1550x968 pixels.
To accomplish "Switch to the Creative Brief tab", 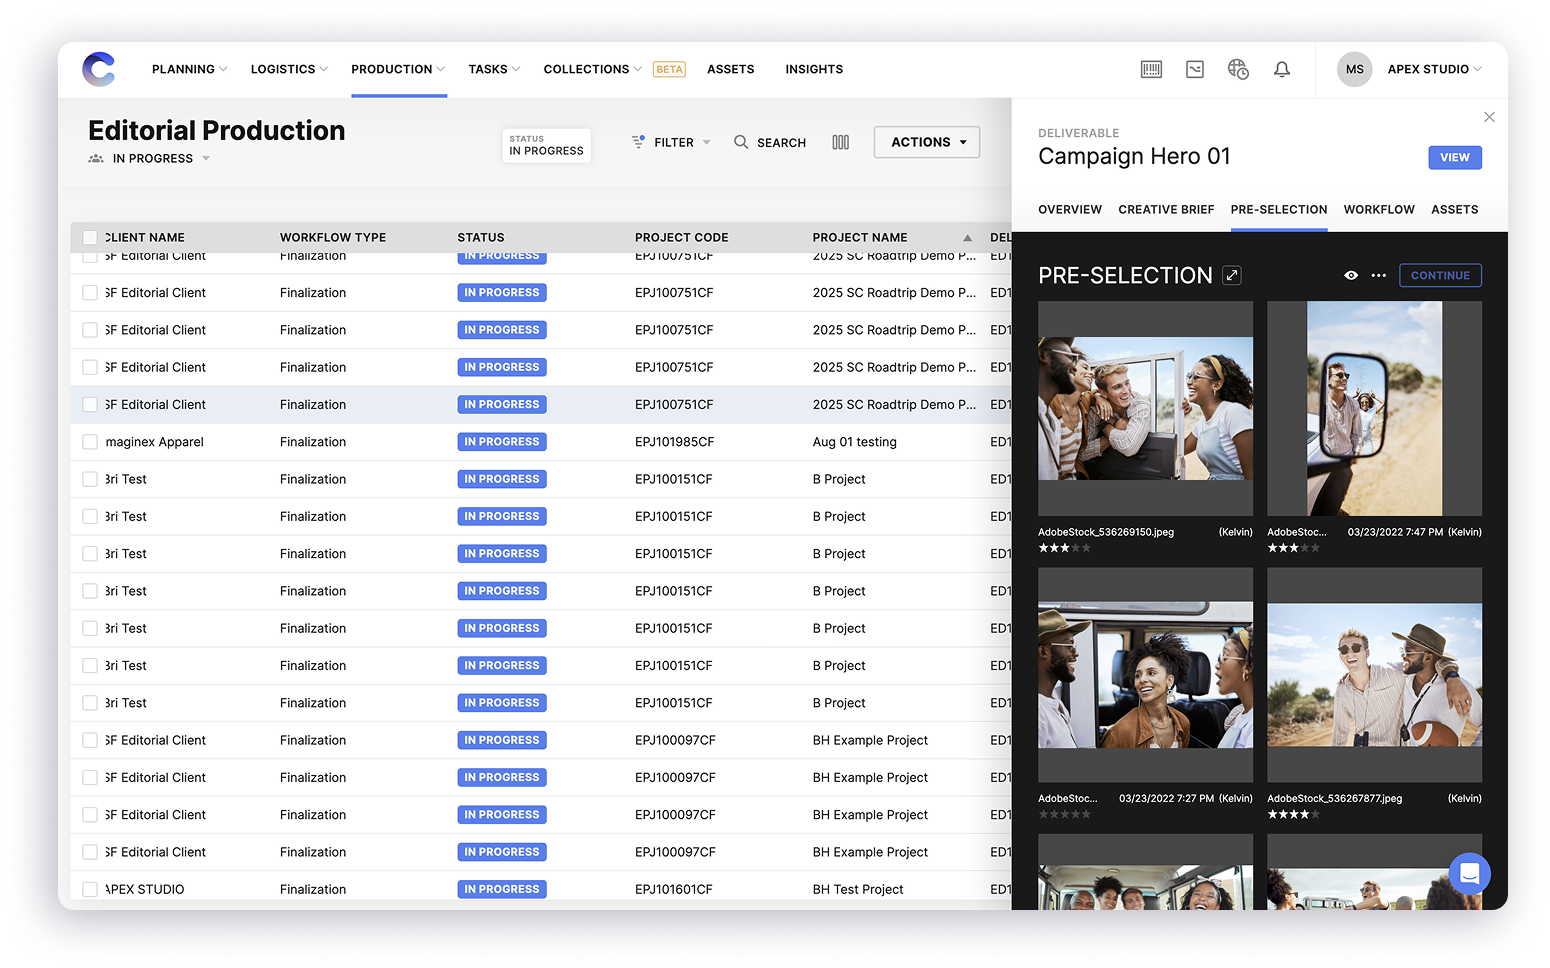I will pyautogui.click(x=1166, y=209).
